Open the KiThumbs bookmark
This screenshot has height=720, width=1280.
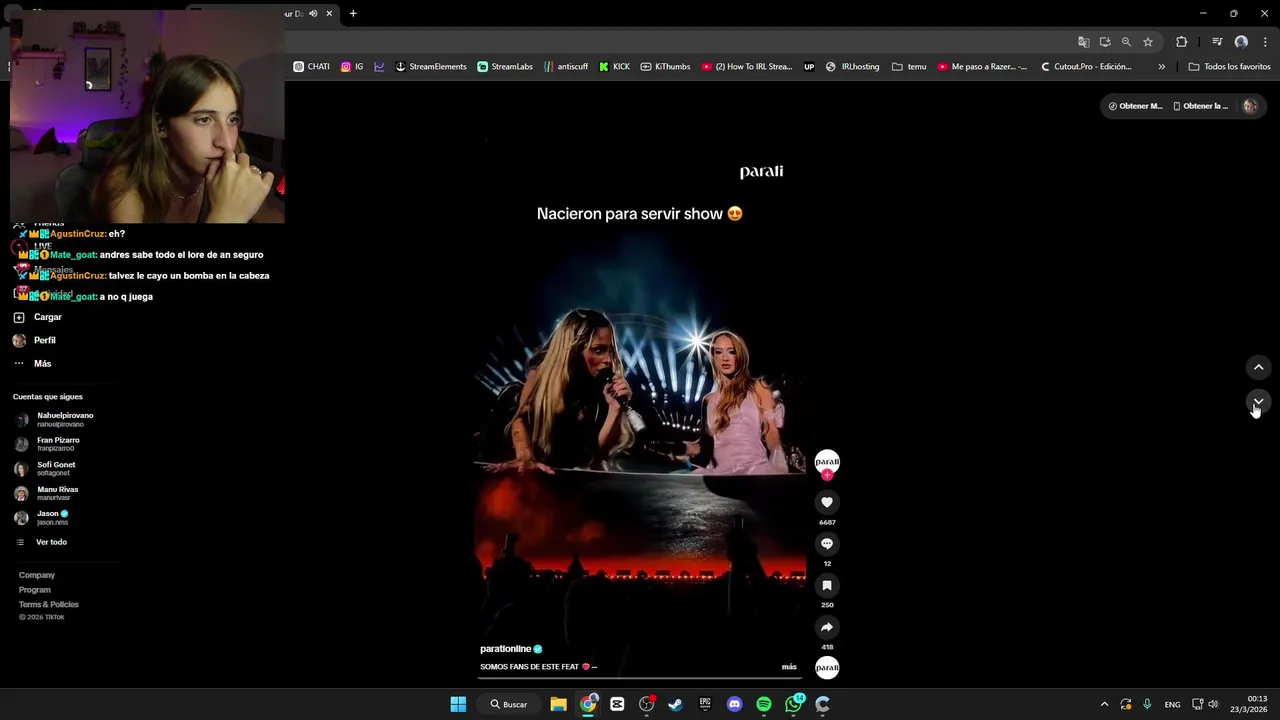(665, 67)
